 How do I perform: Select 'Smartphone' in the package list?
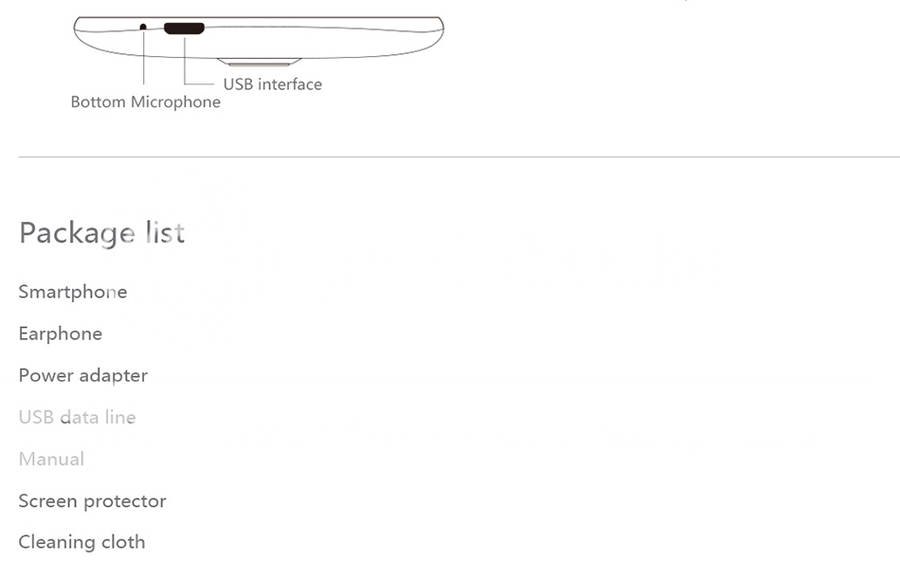click(73, 292)
